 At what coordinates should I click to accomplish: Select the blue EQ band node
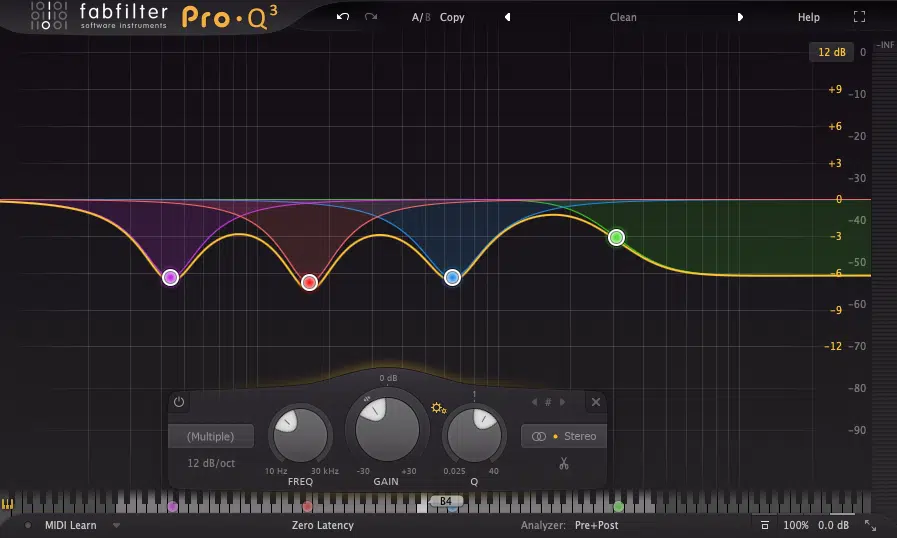(453, 278)
